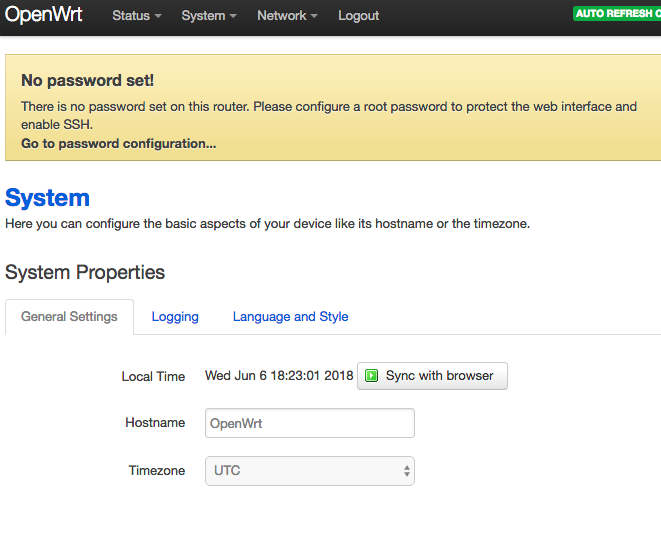Click the "No password set!" warning heading
Viewport: 661px width, 543px height.
coord(87,80)
